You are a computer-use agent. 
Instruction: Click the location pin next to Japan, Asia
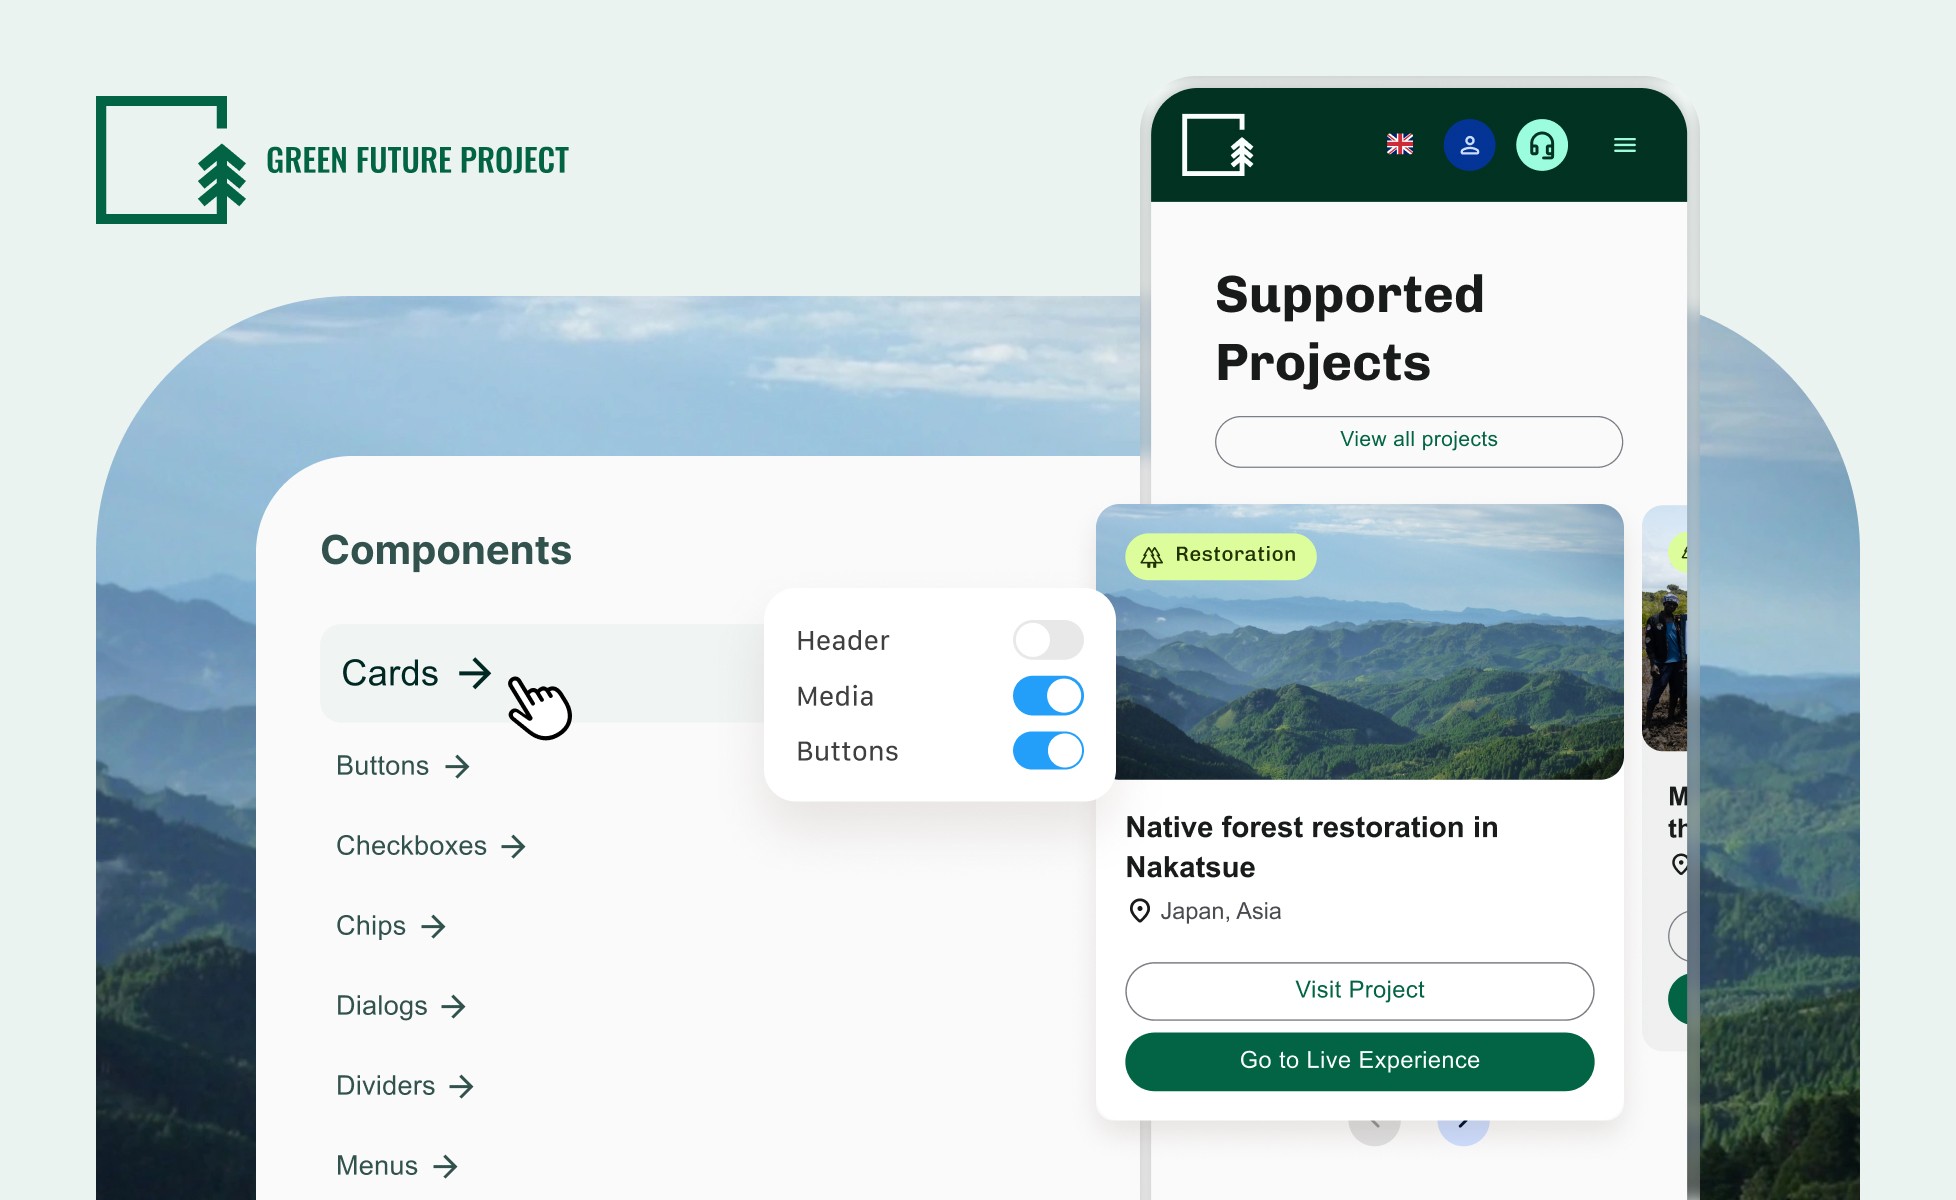(1139, 911)
